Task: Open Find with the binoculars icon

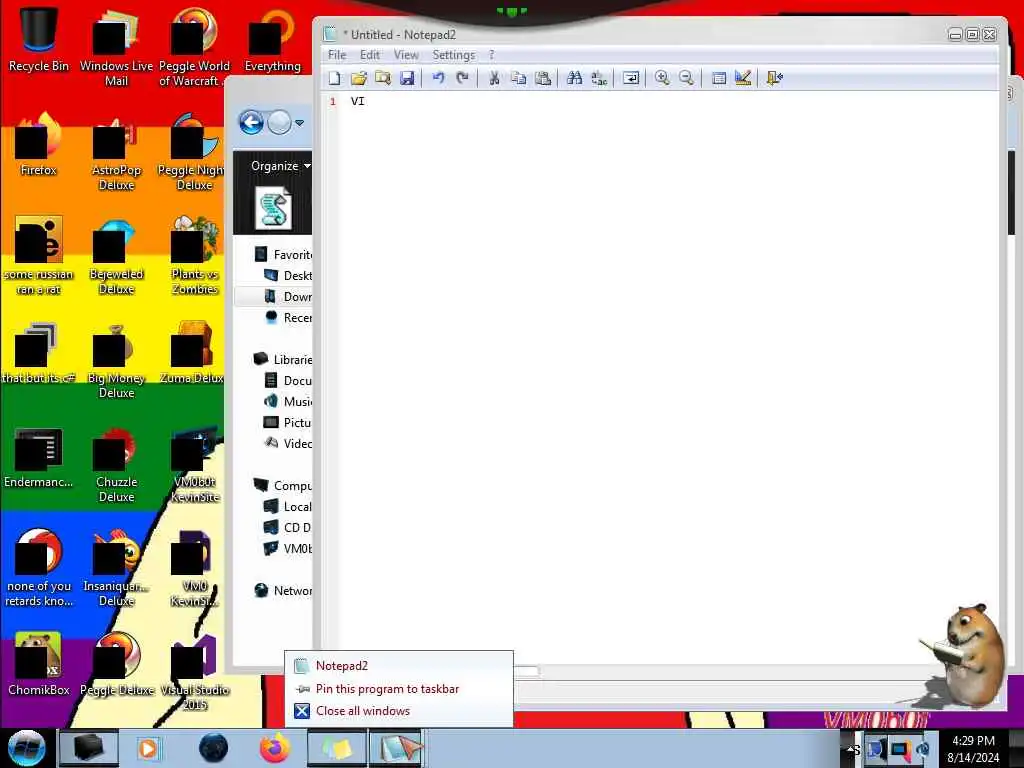Action: (x=575, y=78)
